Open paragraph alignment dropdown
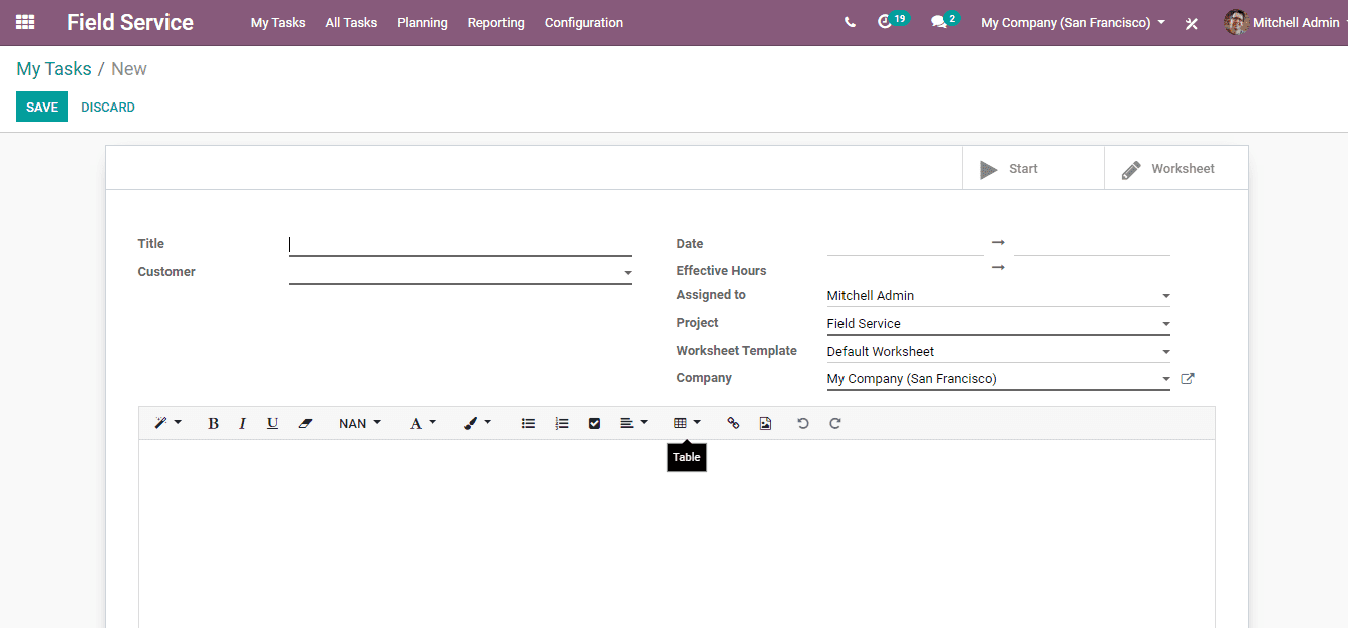 (634, 423)
